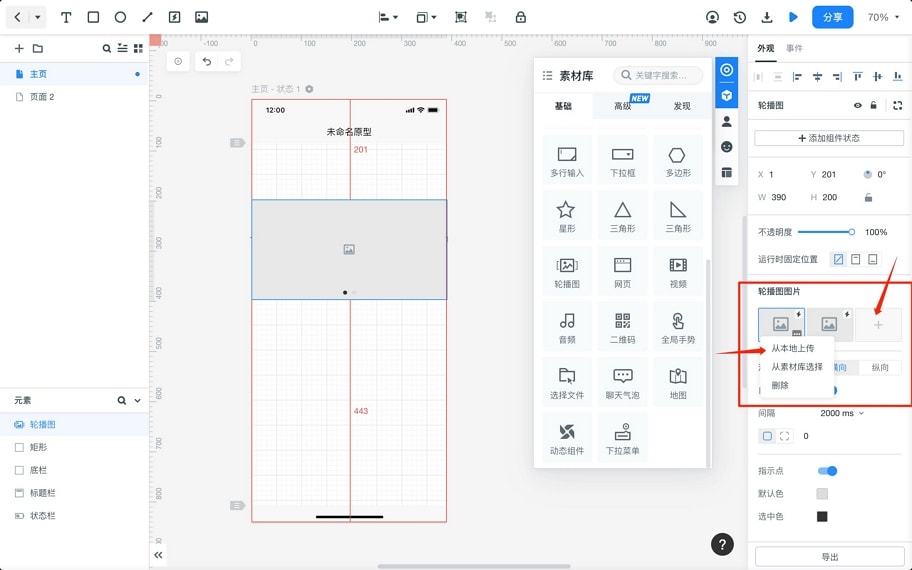The image size is (912, 570).
Task: Select the second 运行时固定位置 option
Action: (856, 259)
